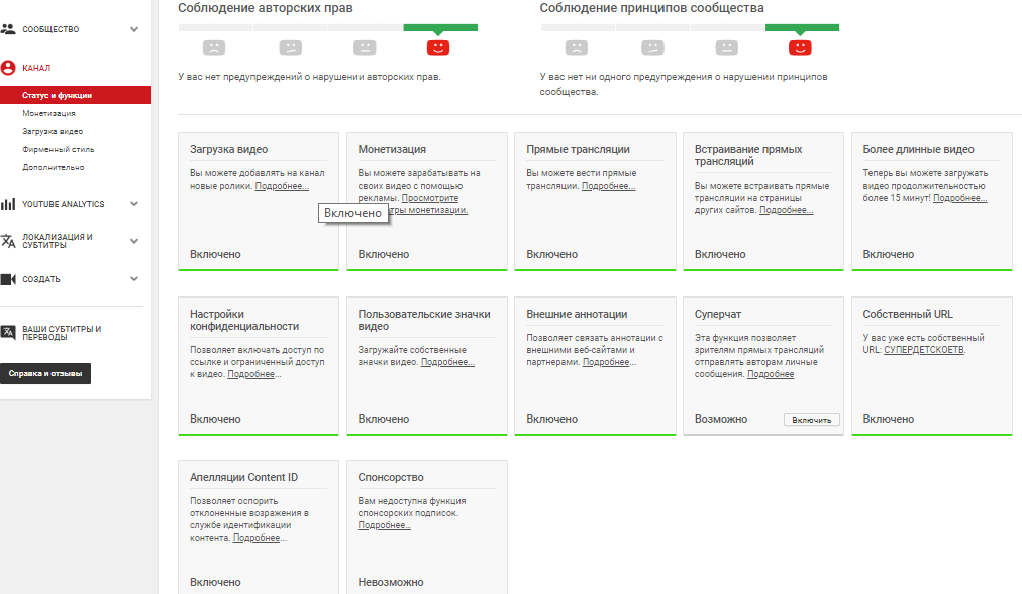Click the Community people icon in sidebar
1022x594 pixels.
[x=8, y=29]
